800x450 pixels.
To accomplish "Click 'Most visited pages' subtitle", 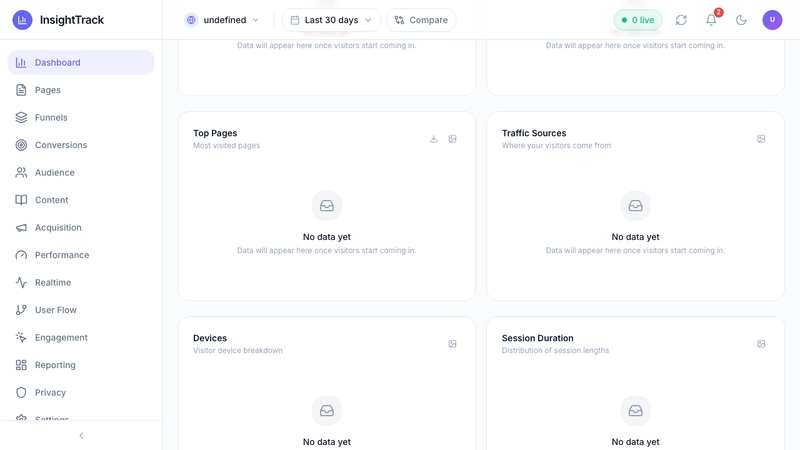I will (227, 145).
